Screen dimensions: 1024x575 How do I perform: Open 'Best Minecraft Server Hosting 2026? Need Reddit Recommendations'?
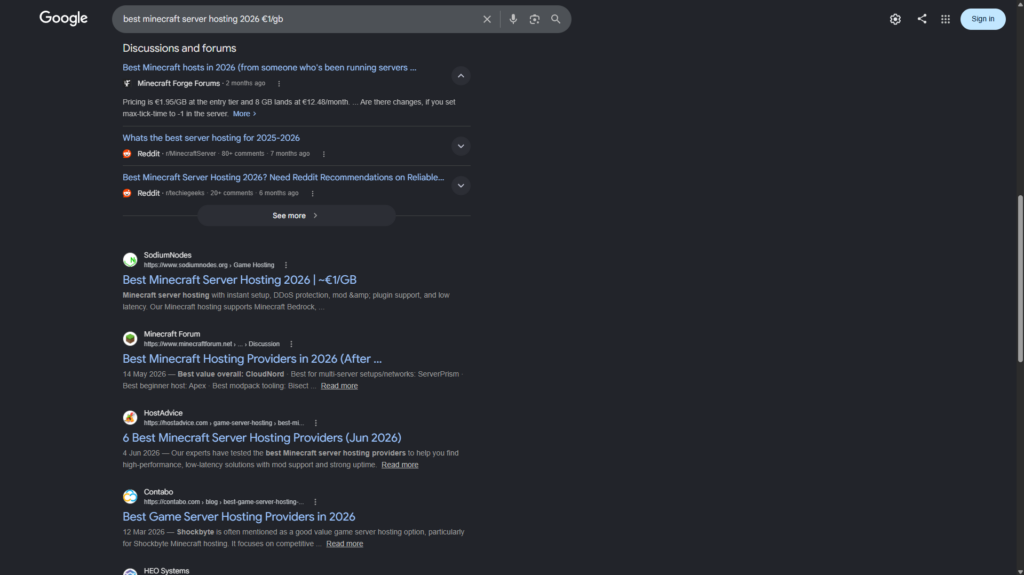click(283, 177)
